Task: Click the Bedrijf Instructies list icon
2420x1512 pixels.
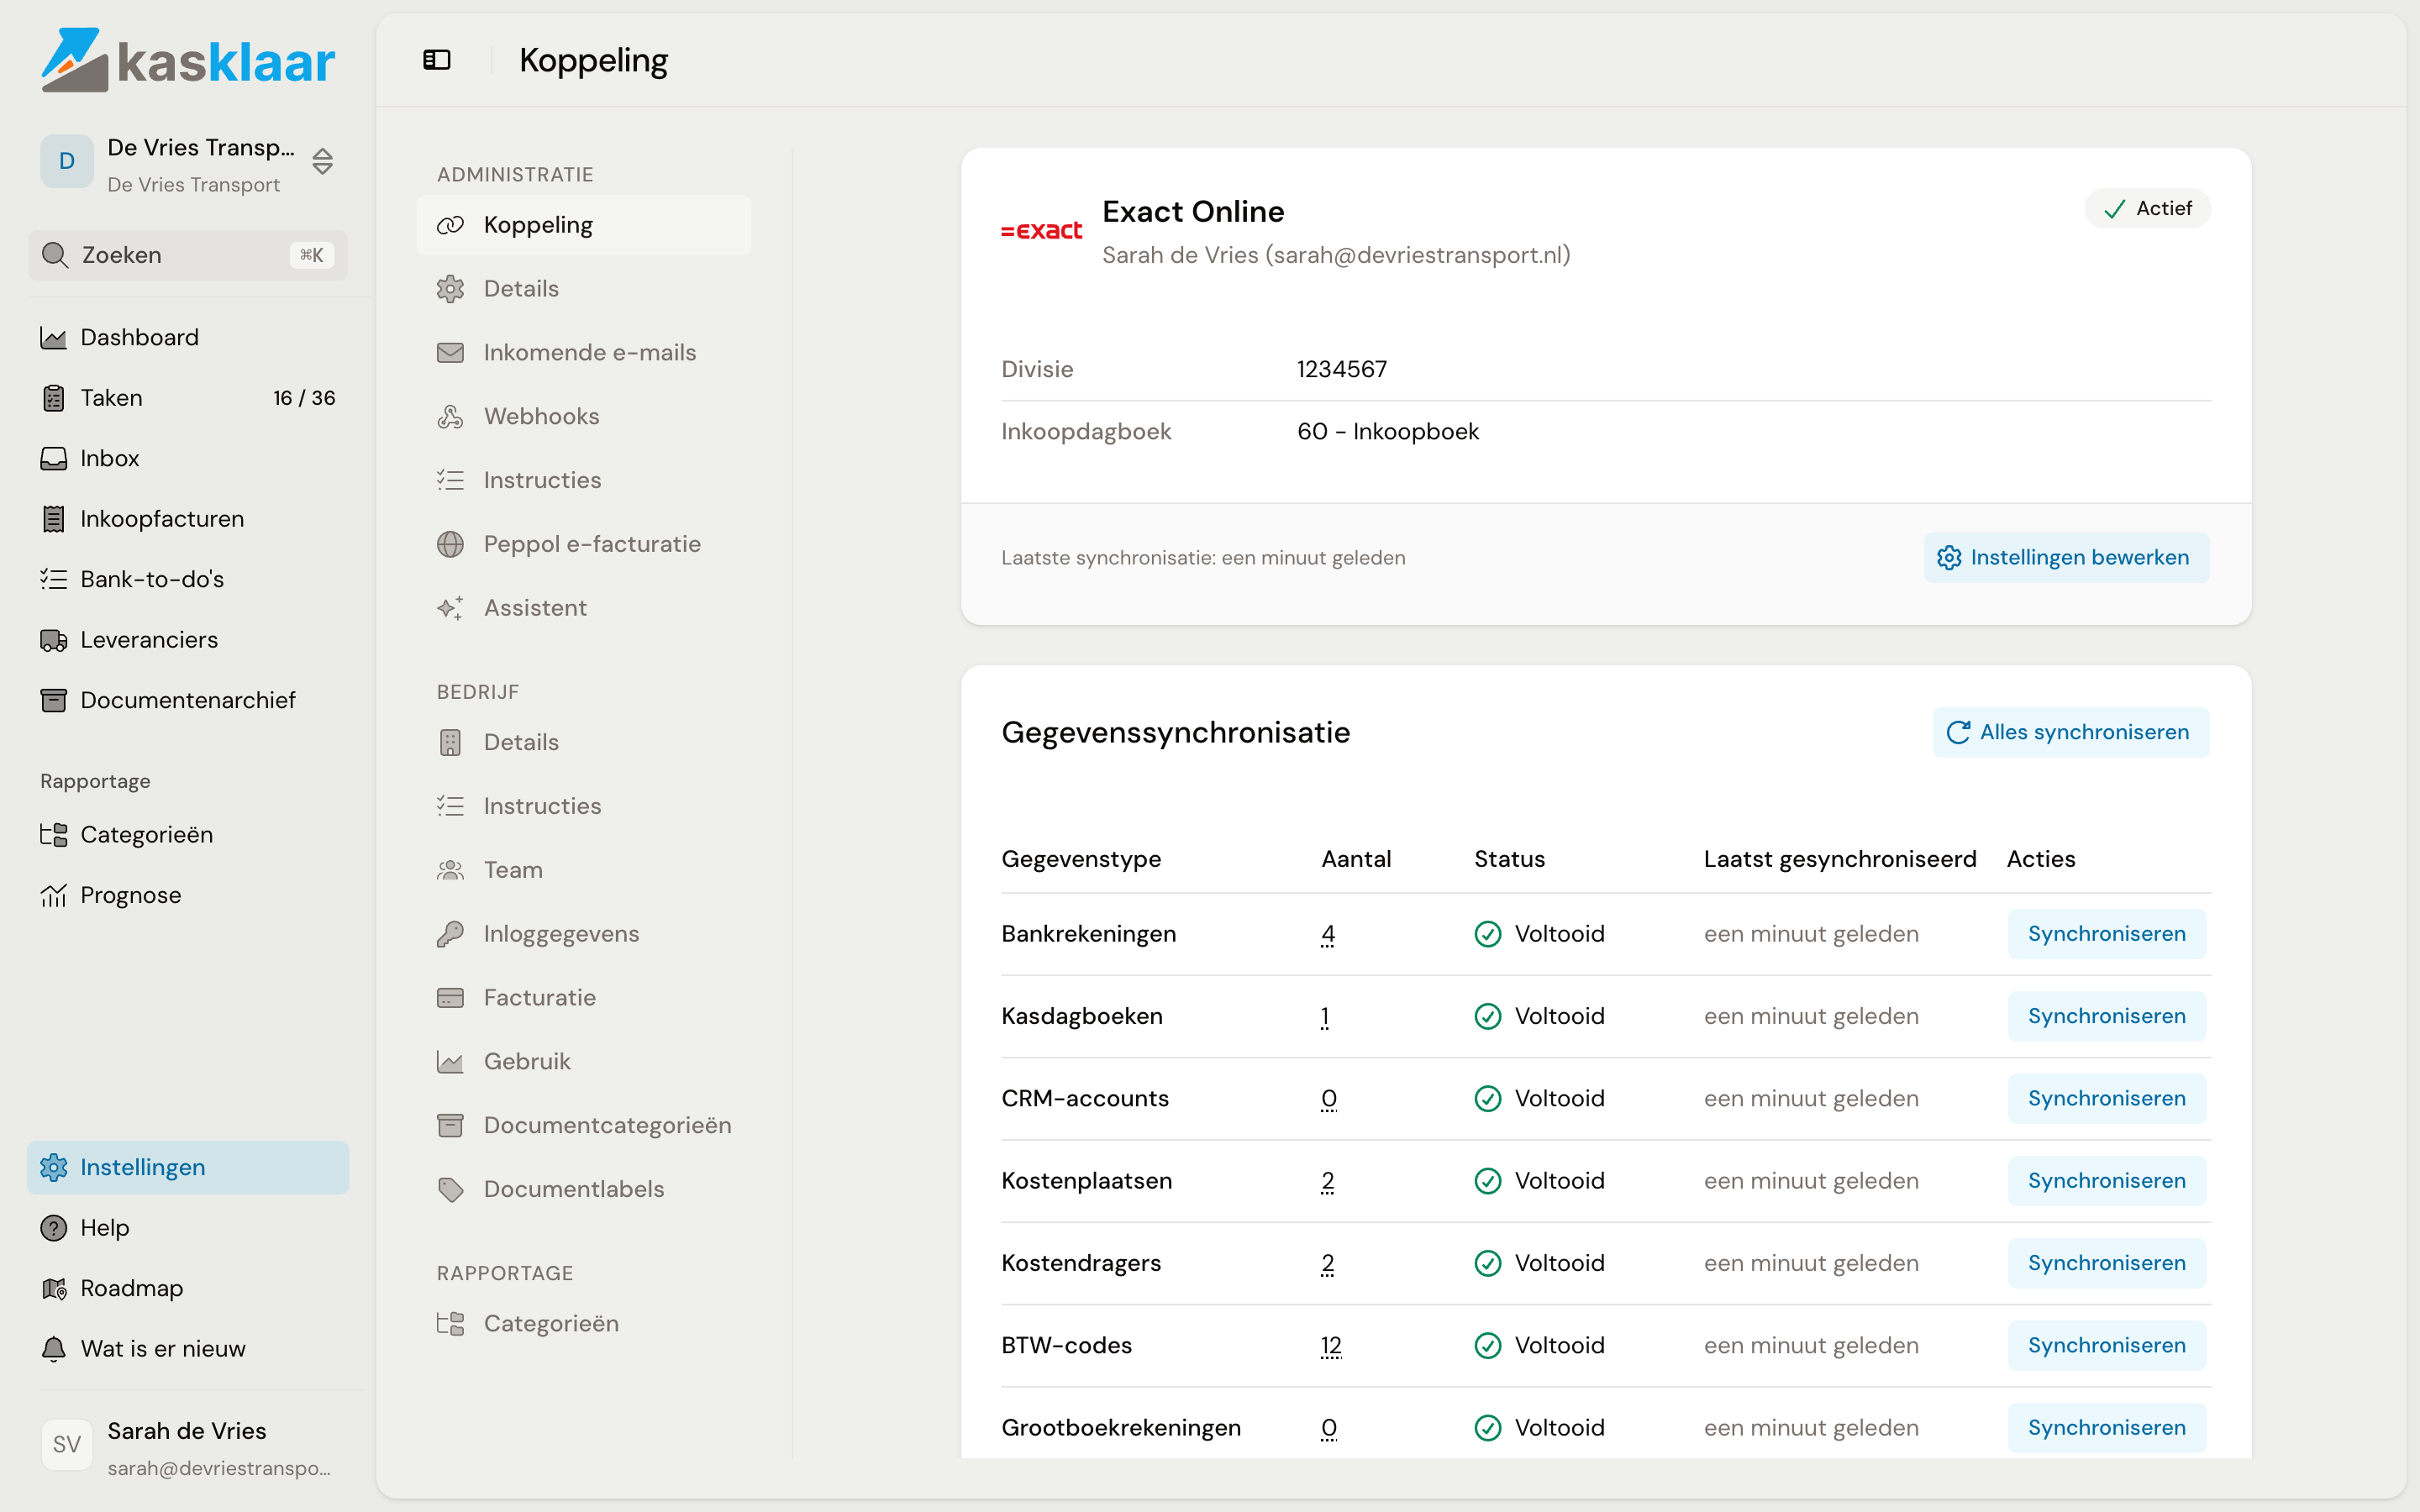Action: point(450,806)
